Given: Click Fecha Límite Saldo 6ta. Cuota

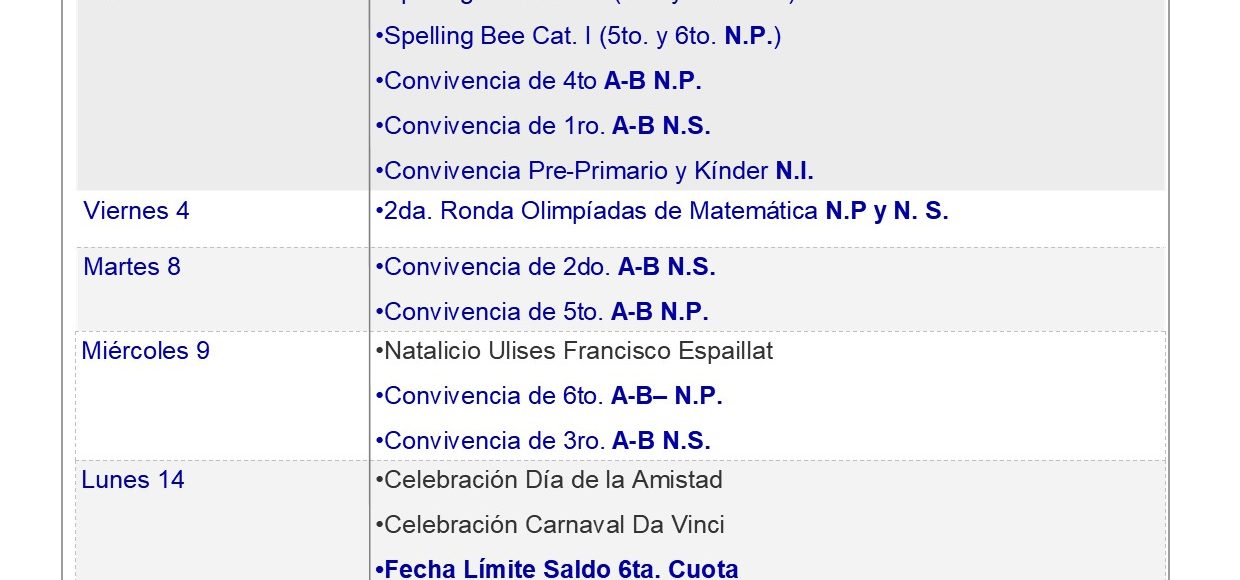Looking at the screenshot, I should coord(557,570).
